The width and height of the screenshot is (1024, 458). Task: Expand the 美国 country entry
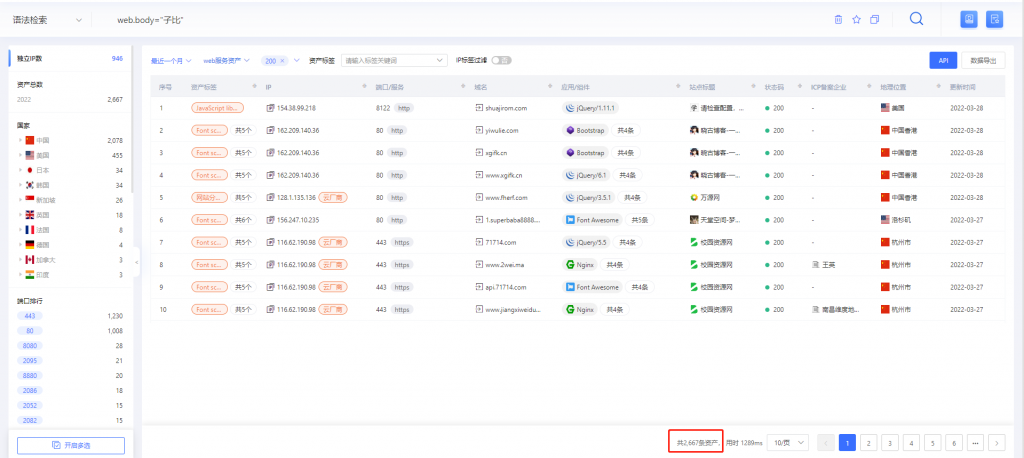20,155
